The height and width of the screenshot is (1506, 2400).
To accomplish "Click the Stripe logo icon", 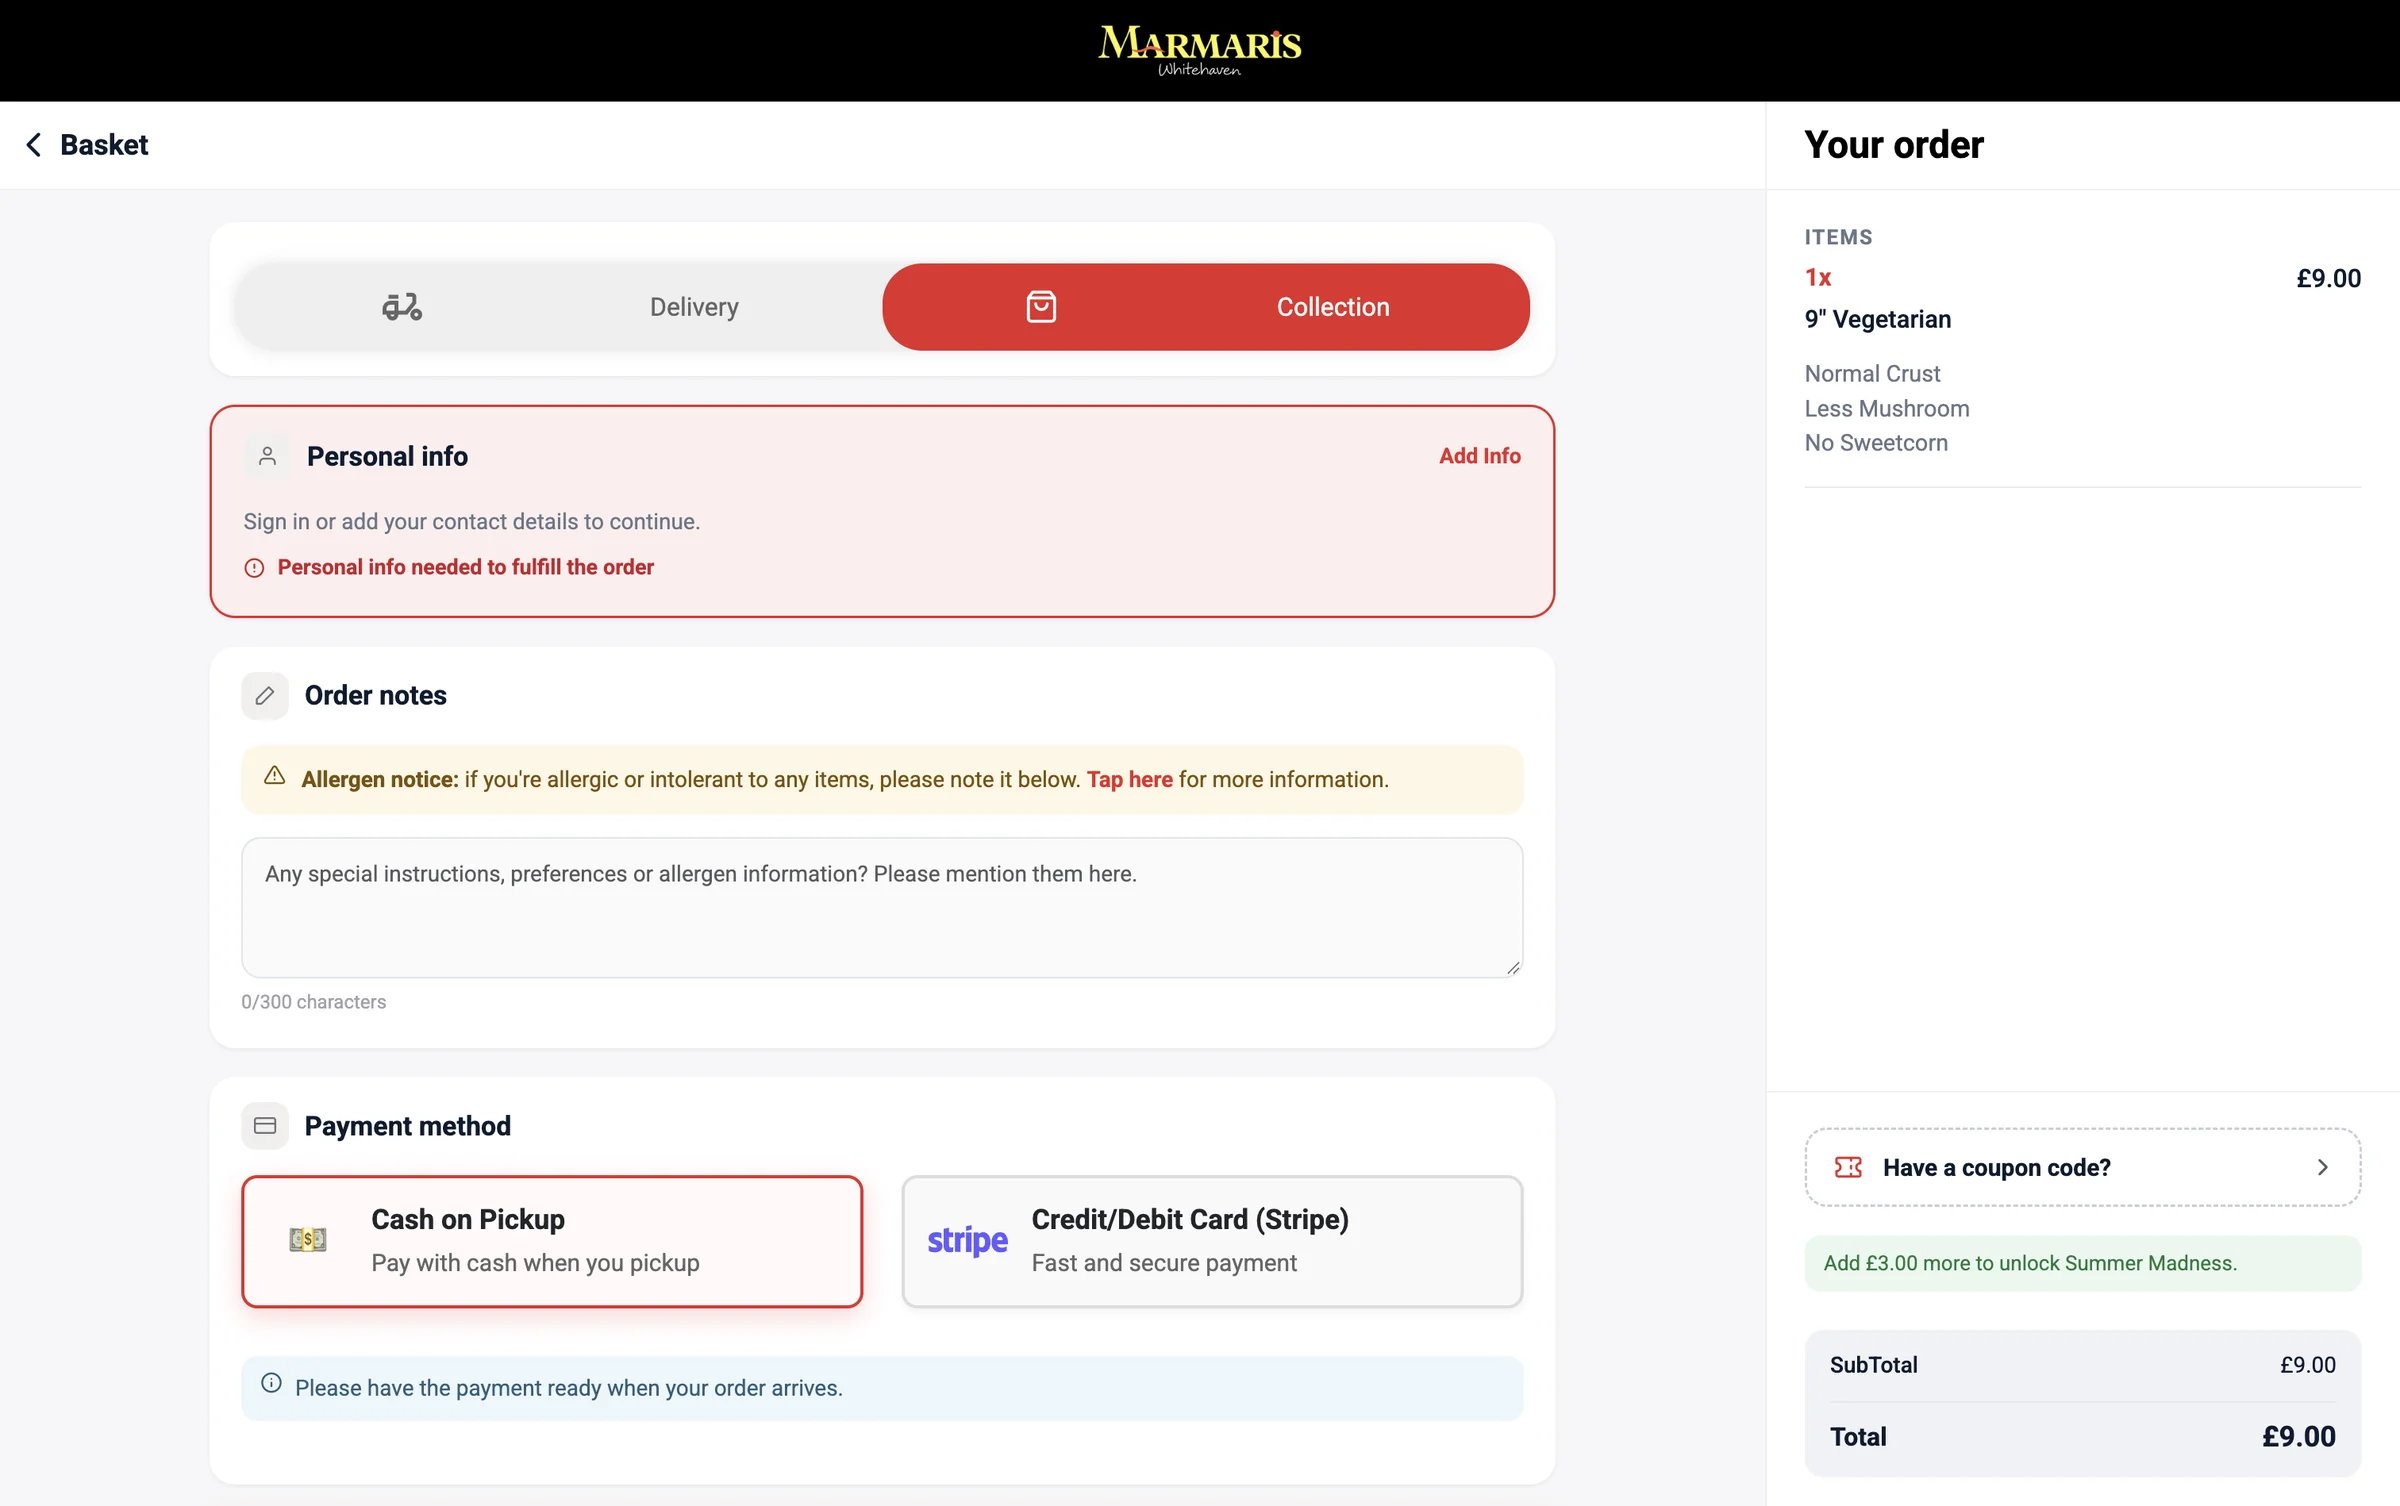I will click(967, 1241).
